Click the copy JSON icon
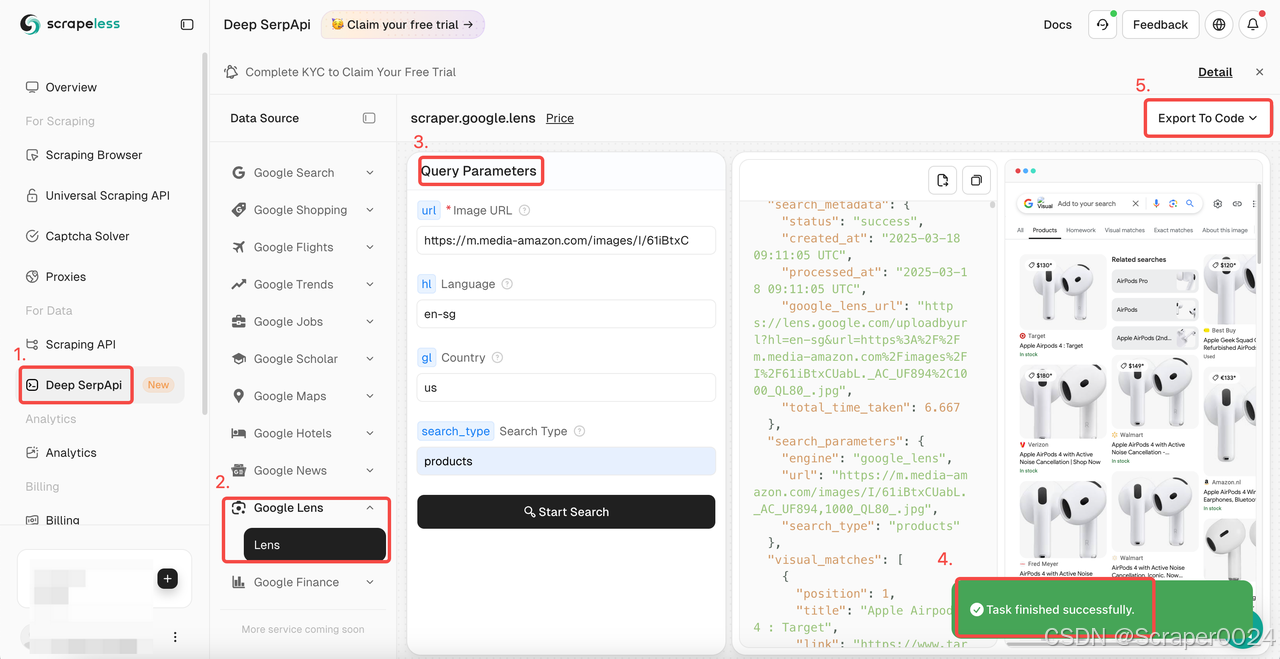1280x659 pixels. coord(976,180)
